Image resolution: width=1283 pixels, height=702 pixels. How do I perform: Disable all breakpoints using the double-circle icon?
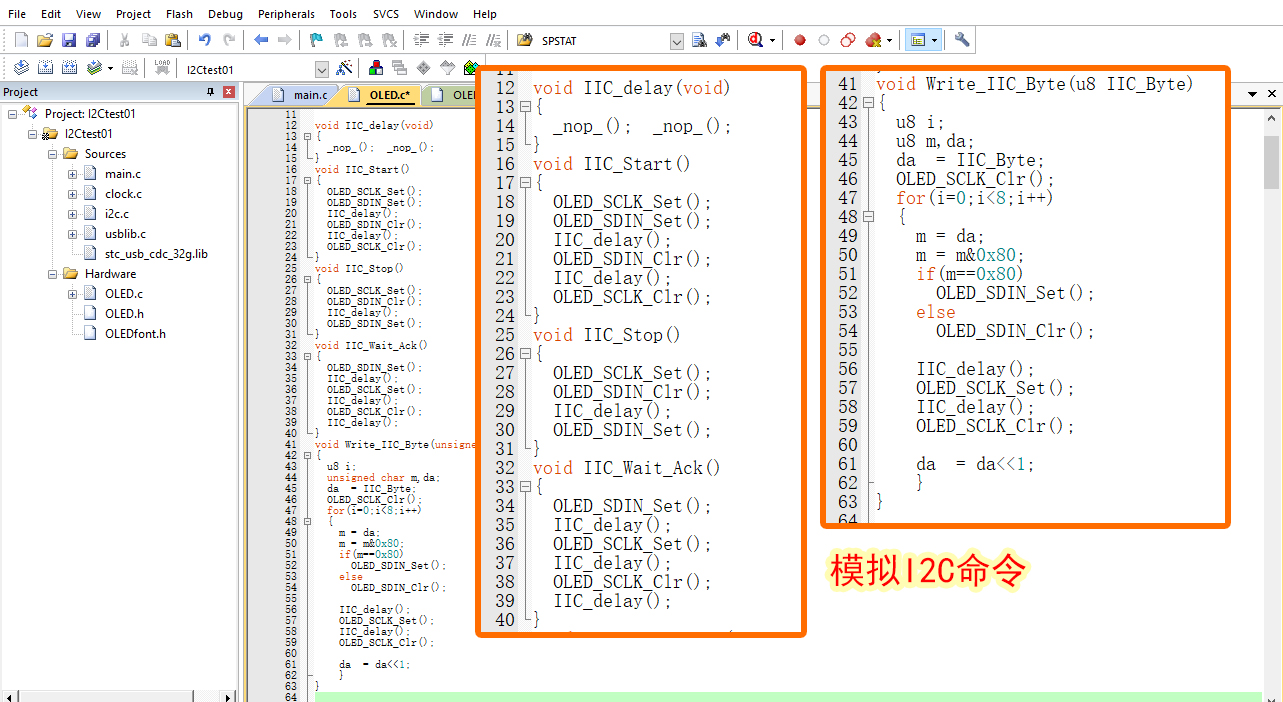848,40
